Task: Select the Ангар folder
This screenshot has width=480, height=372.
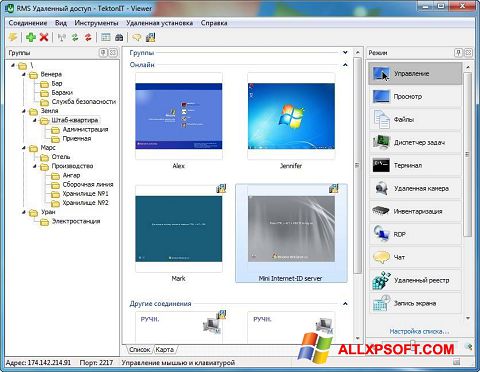Action: 71,175
